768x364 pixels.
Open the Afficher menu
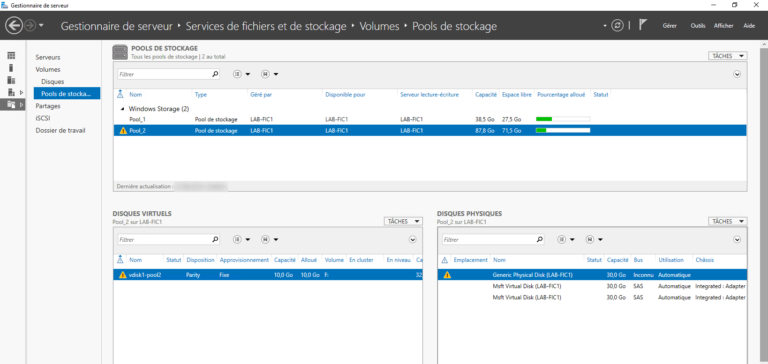click(x=724, y=26)
